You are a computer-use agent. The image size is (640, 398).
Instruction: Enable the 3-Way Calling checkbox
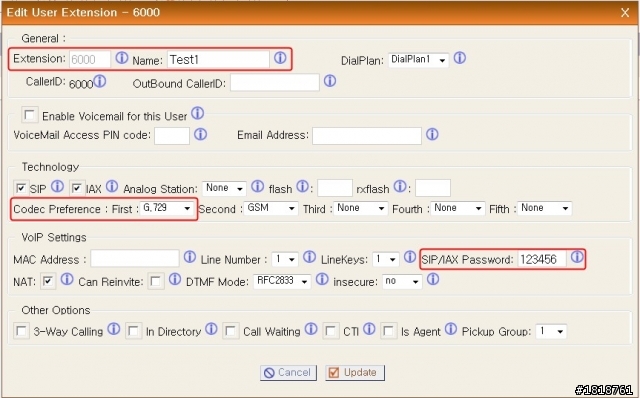[x=21, y=331]
